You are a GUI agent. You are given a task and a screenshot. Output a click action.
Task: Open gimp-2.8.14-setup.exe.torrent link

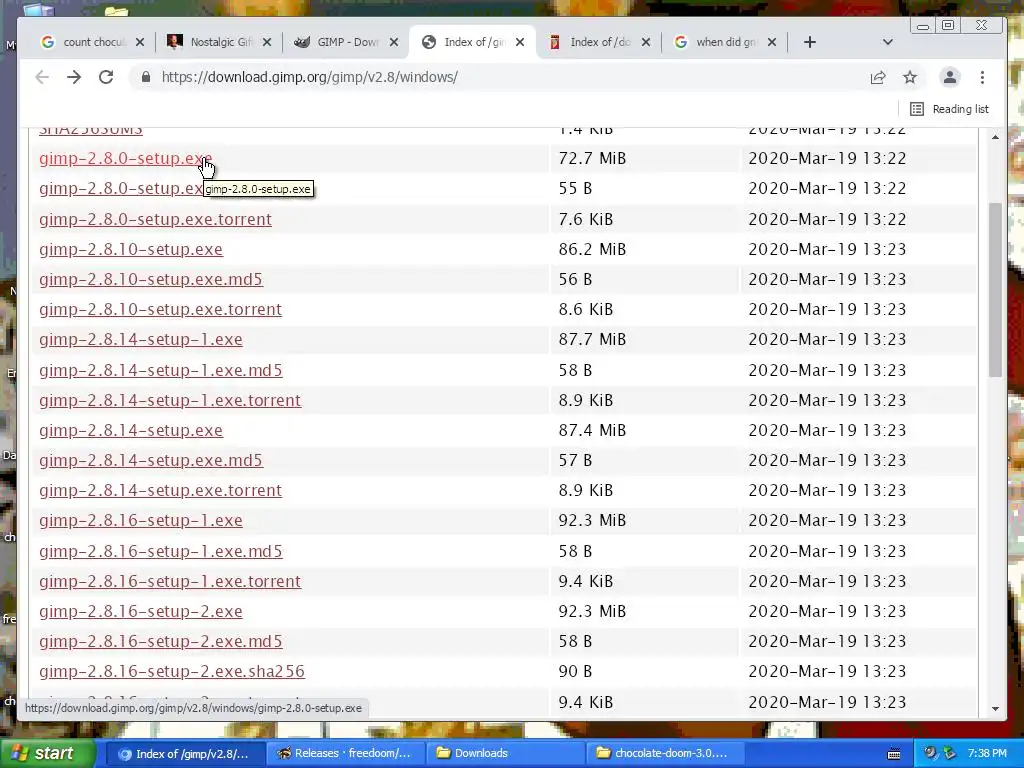click(160, 490)
